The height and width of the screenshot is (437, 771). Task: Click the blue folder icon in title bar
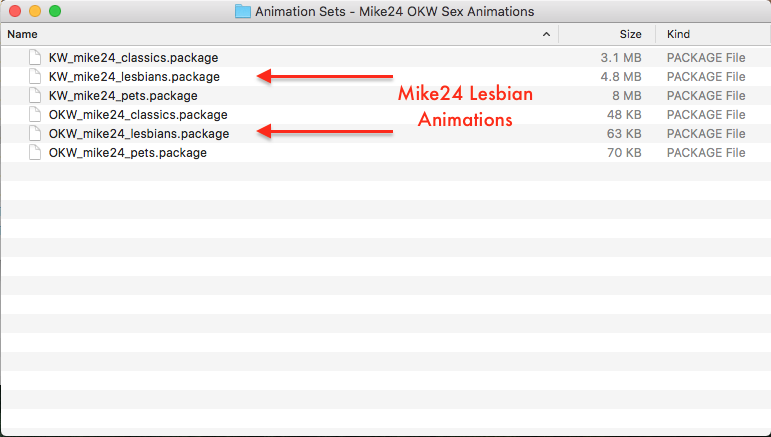click(x=243, y=11)
